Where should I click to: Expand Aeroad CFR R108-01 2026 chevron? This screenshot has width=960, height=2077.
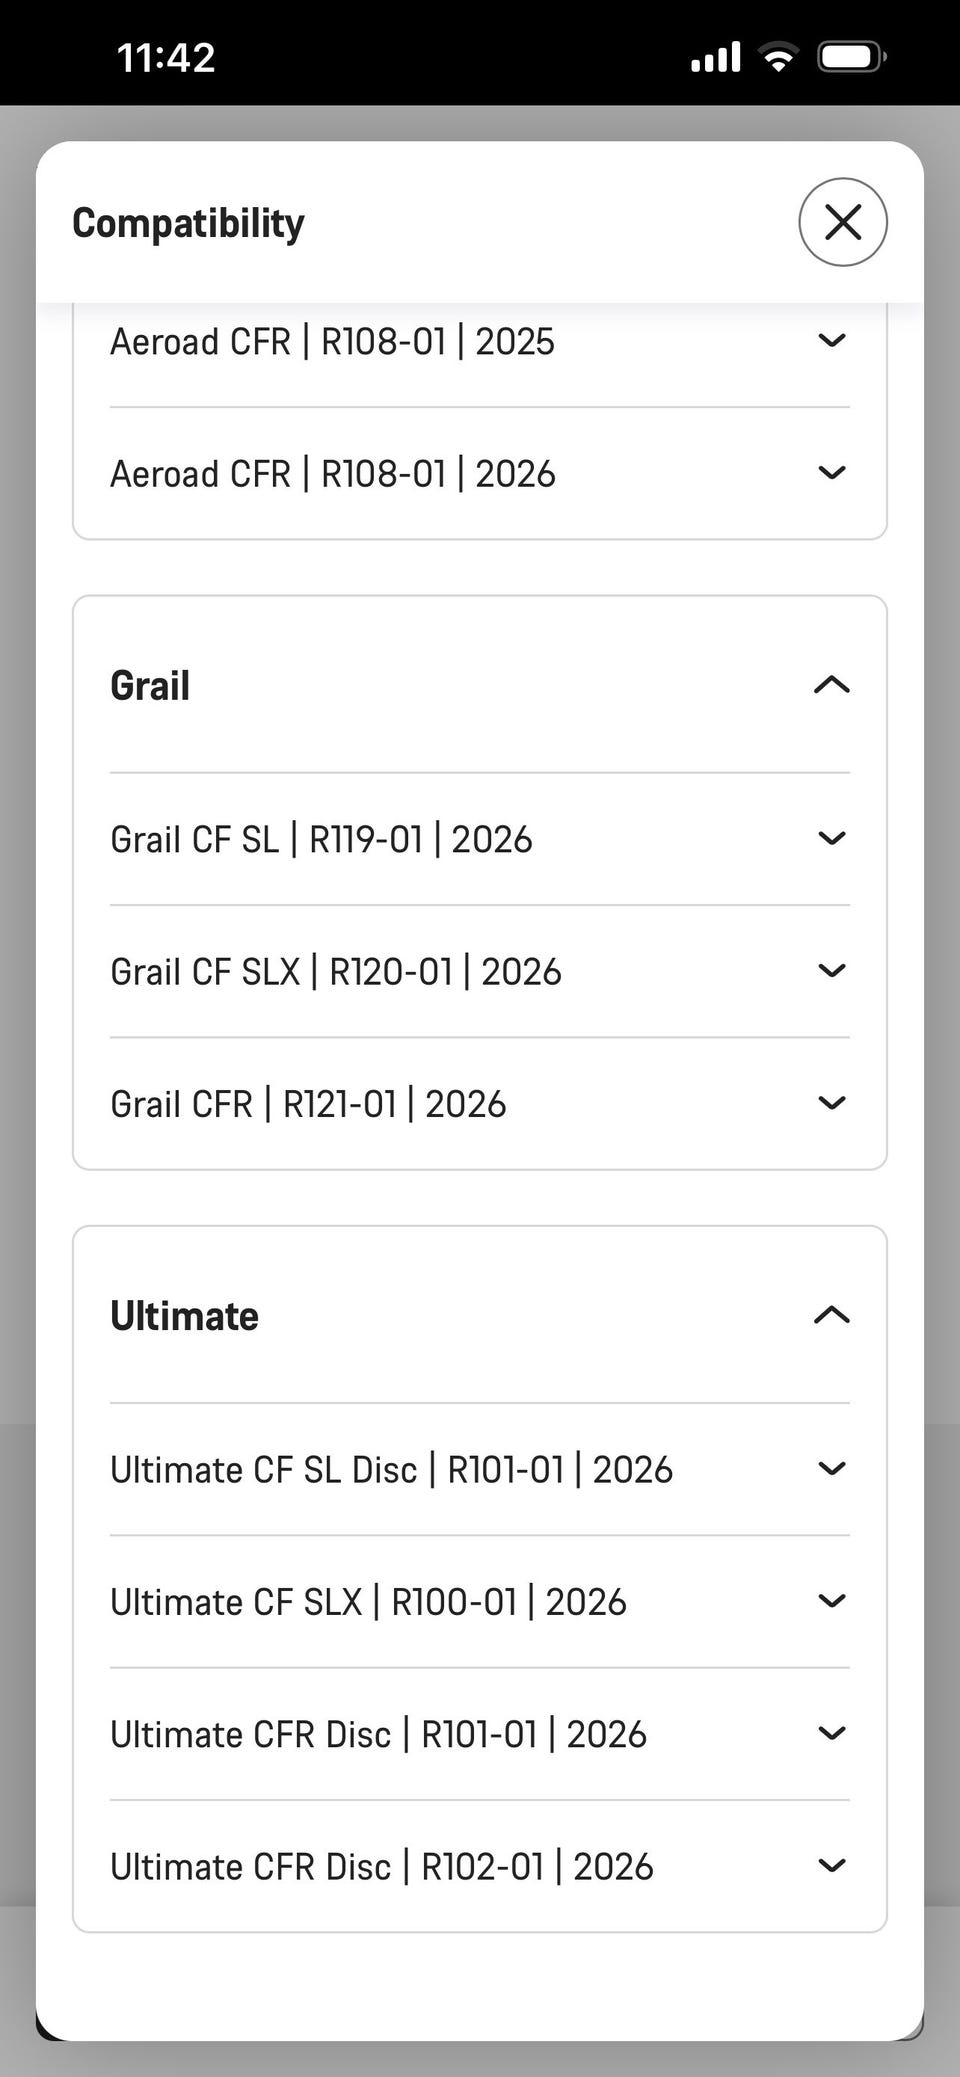coord(831,473)
